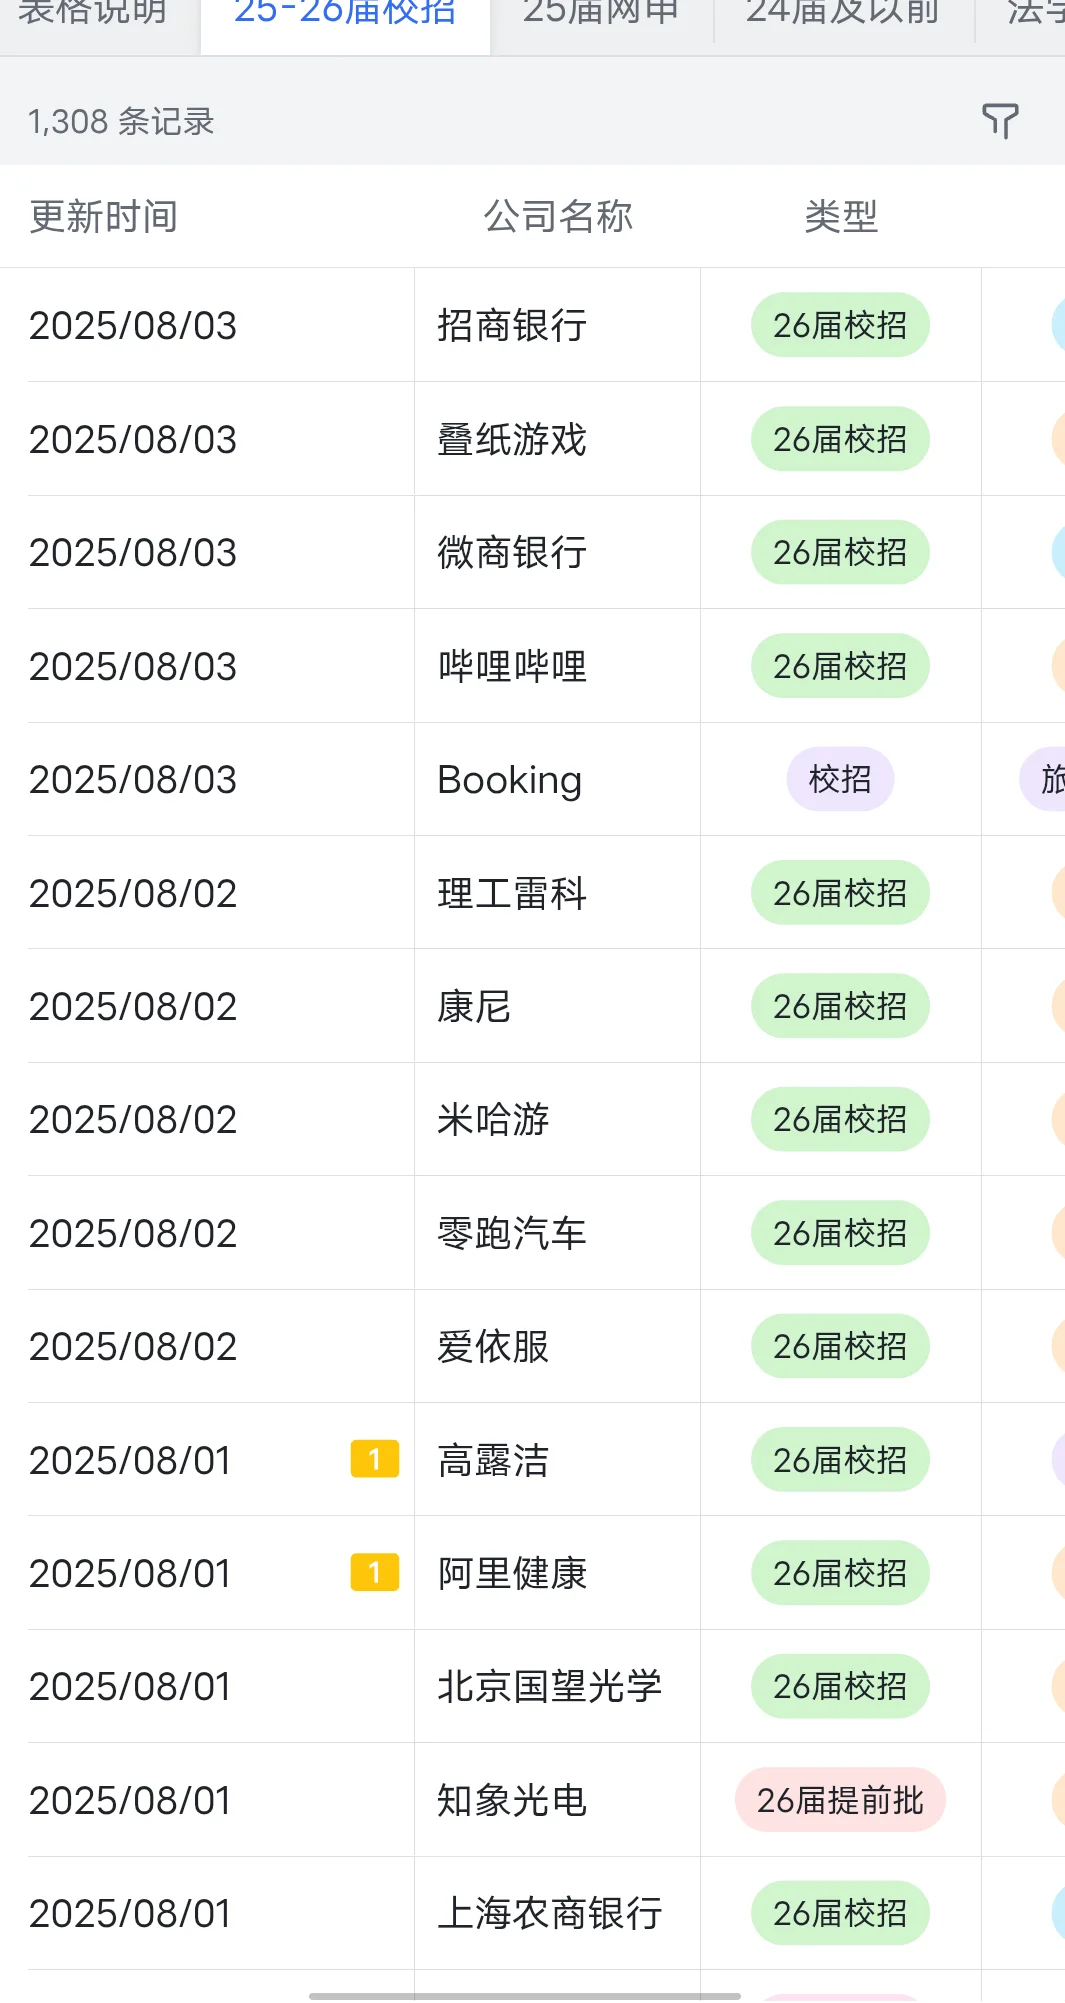Select the Booking company cell
This screenshot has height=2003, width=1065.
click(557, 779)
